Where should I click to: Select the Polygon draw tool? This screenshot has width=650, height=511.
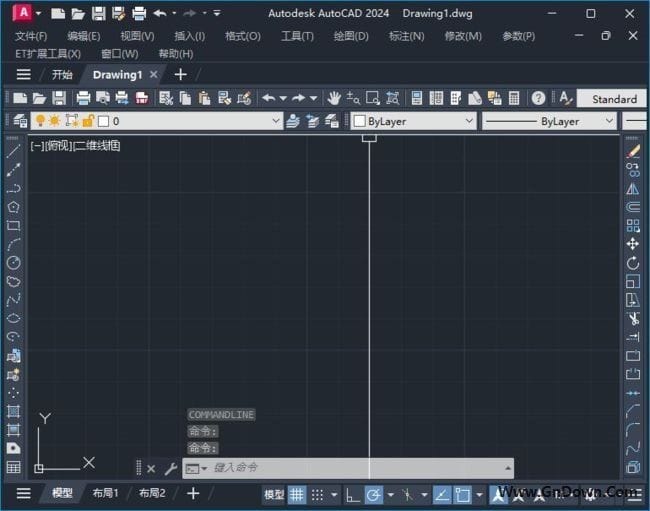[x=13, y=207]
